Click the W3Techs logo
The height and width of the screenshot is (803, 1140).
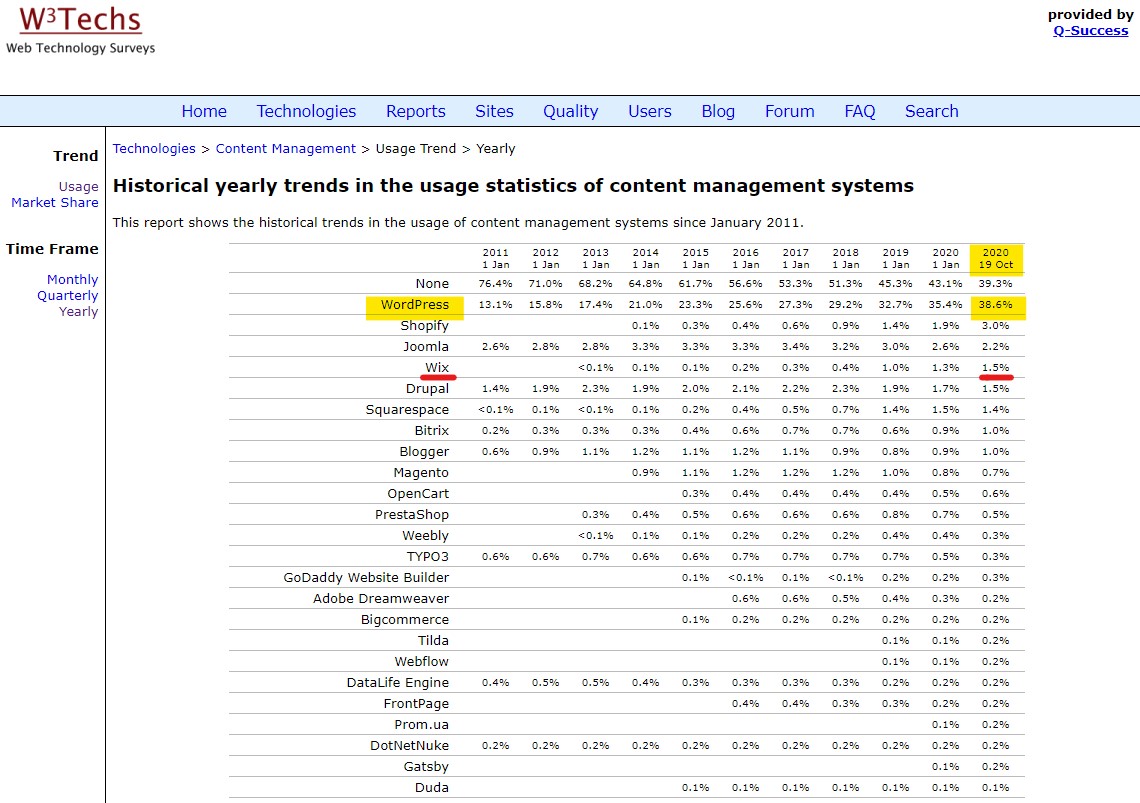(x=80, y=29)
